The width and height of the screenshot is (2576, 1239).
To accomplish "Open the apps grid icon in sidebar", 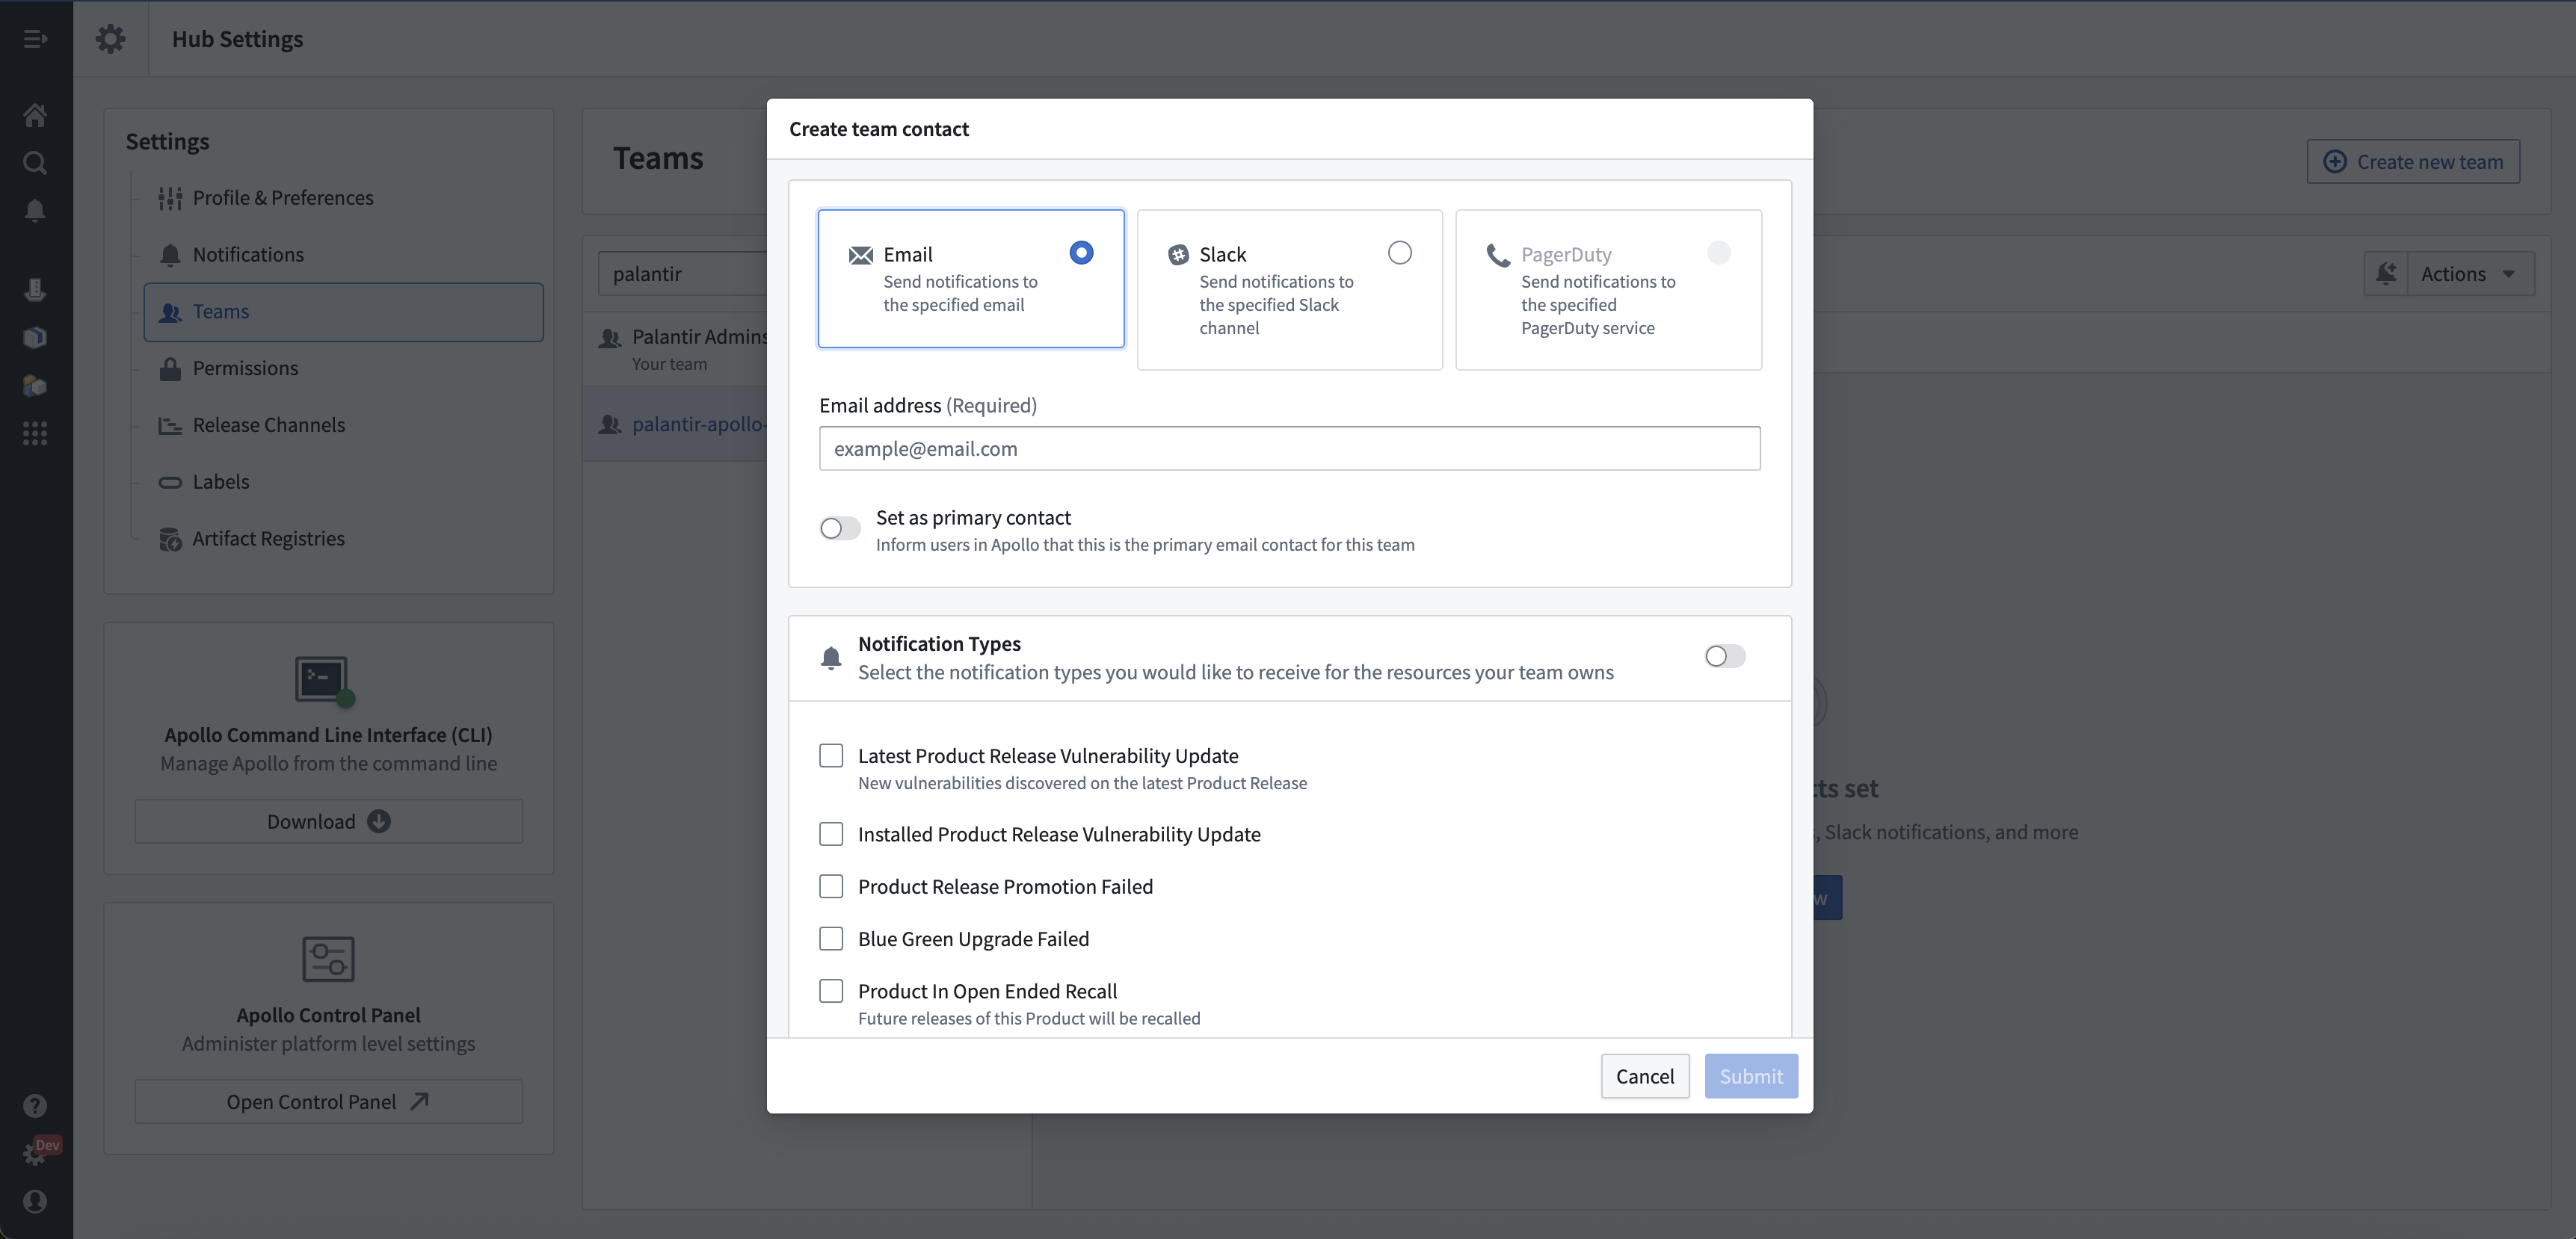I will (35, 433).
